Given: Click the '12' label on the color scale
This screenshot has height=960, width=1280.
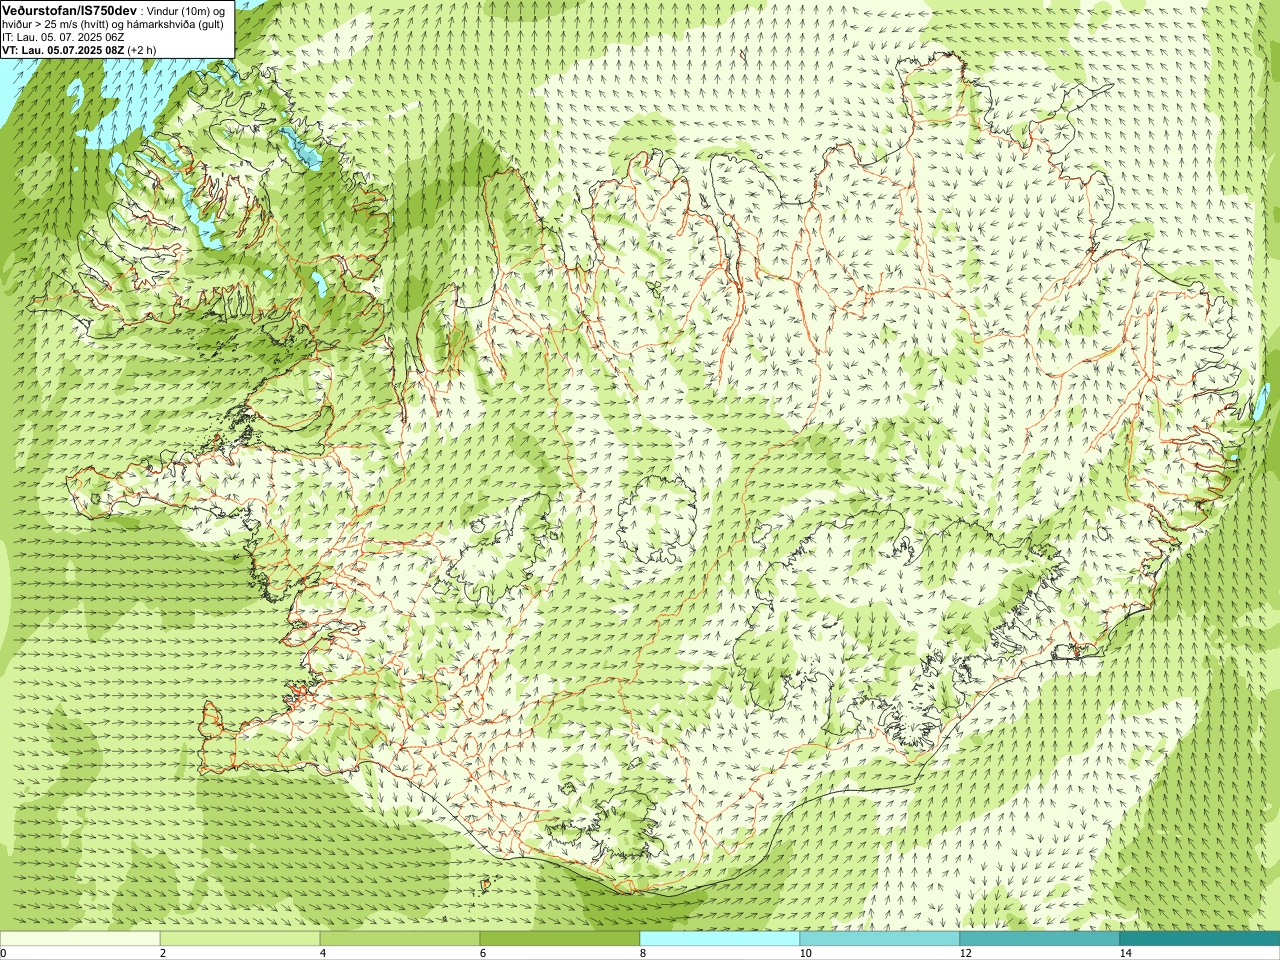Looking at the screenshot, I should tap(965, 953).
